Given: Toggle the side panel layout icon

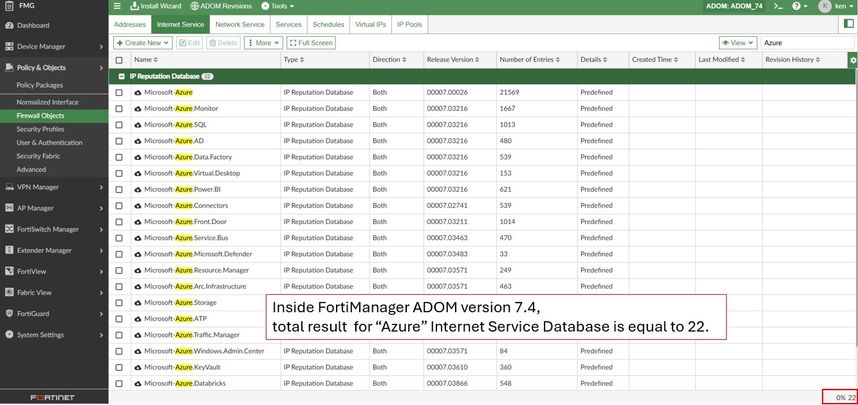Looking at the screenshot, I should (x=849, y=23).
